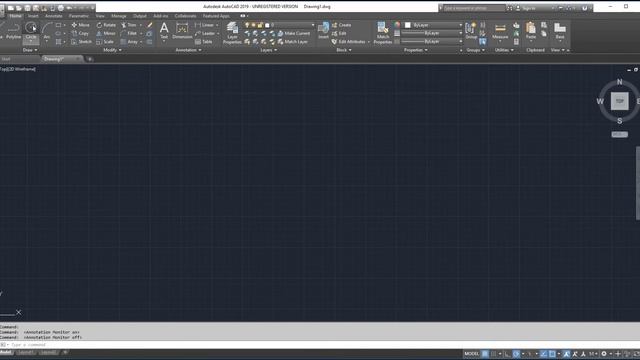The height and width of the screenshot is (360, 640).
Task: Expand the Modify panel
Action: pyautogui.click(x=112, y=50)
